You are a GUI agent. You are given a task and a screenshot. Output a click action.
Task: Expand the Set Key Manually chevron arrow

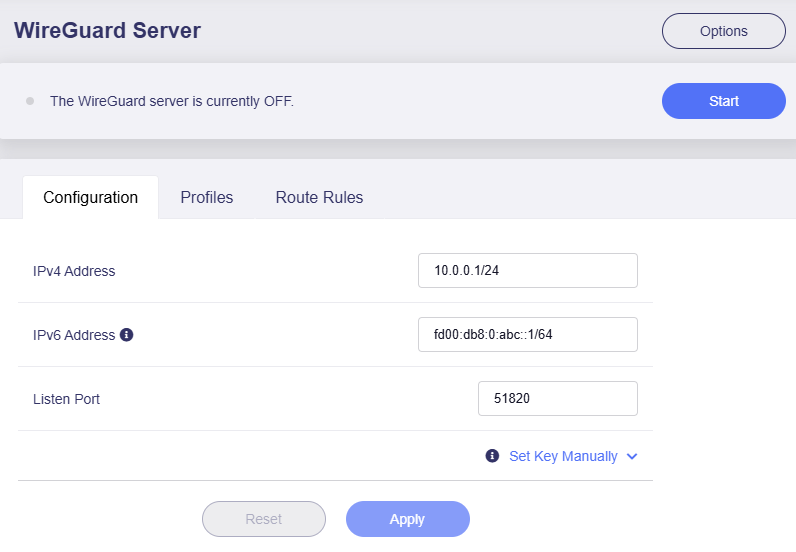click(x=632, y=457)
